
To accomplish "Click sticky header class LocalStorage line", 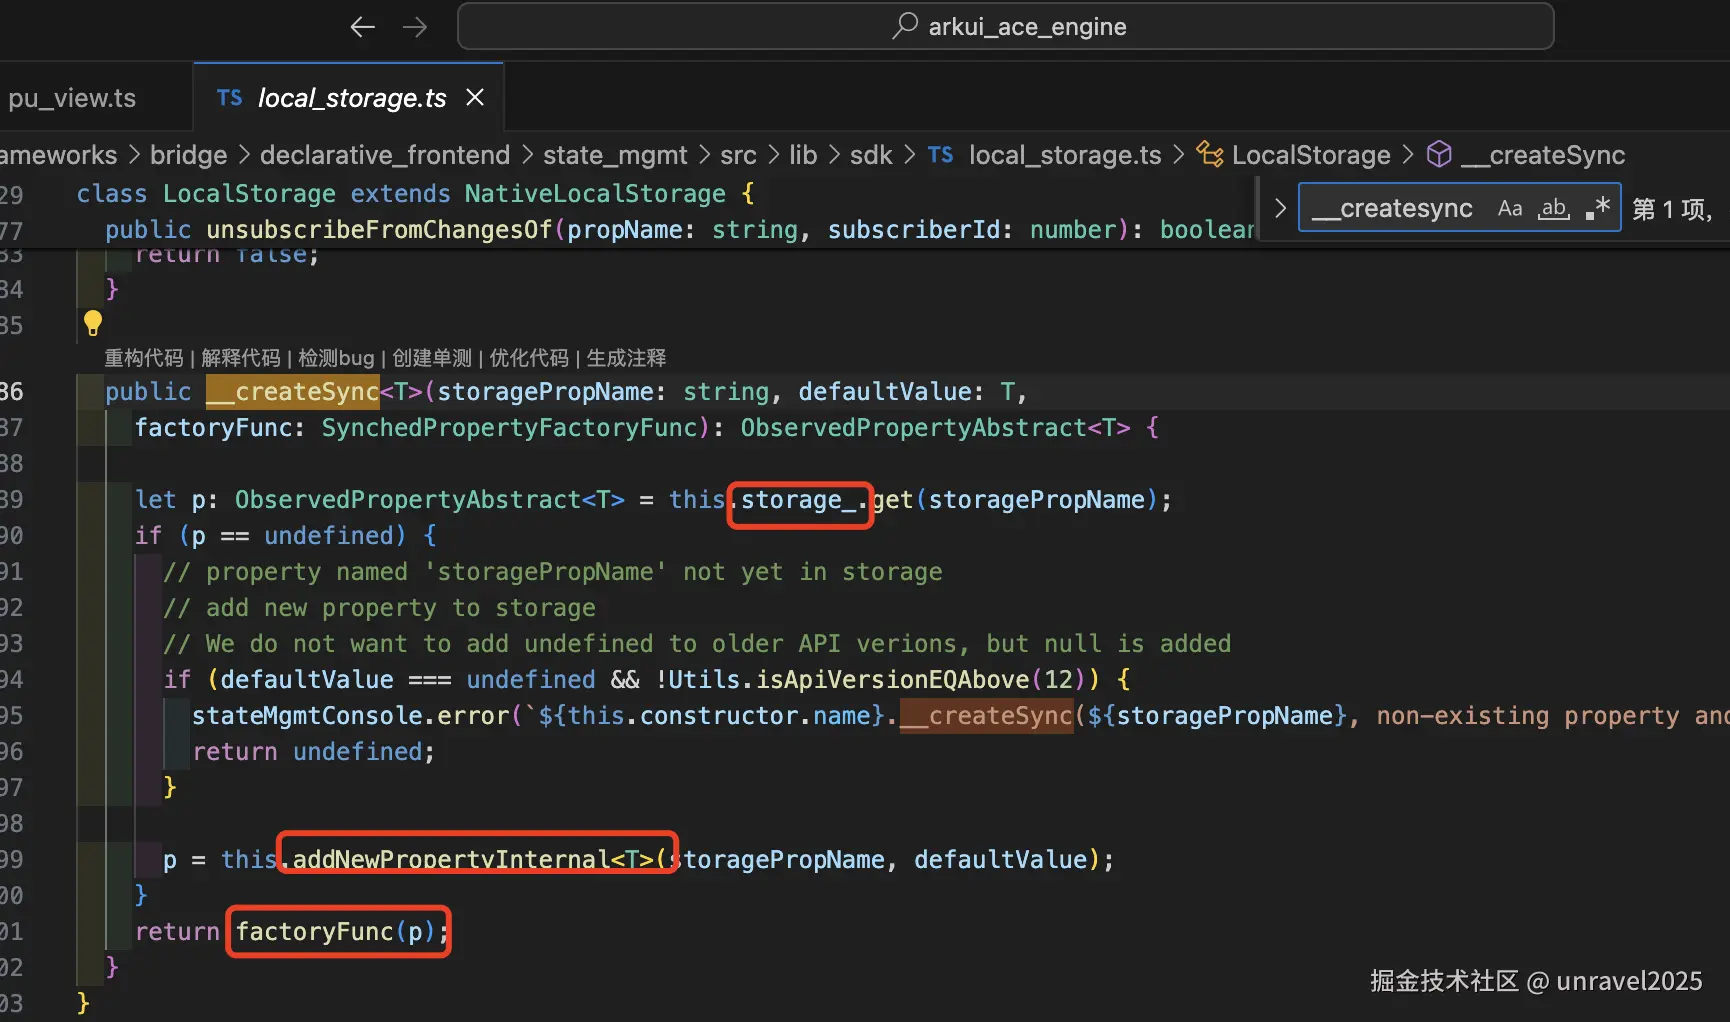I will (415, 193).
